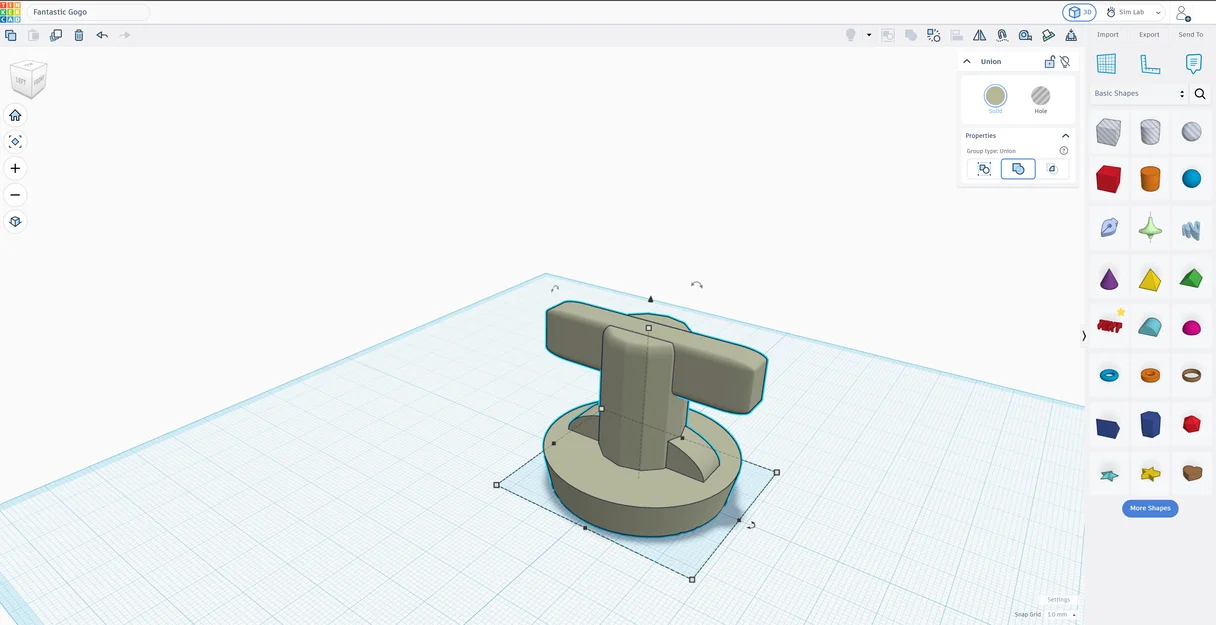Fit view to the selected object
Screen dimensions: 1216x625
(15, 142)
